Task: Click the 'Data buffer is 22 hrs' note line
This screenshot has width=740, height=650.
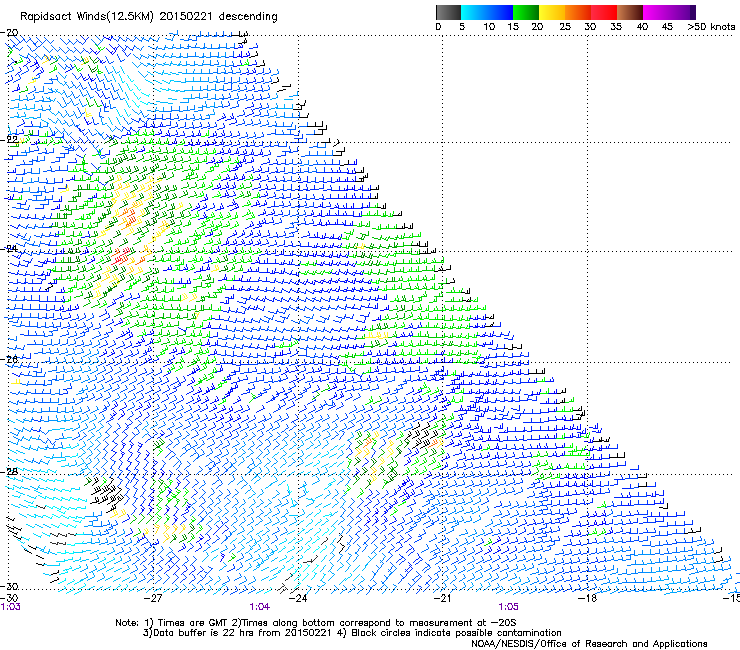Action: (x=353, y=633)
